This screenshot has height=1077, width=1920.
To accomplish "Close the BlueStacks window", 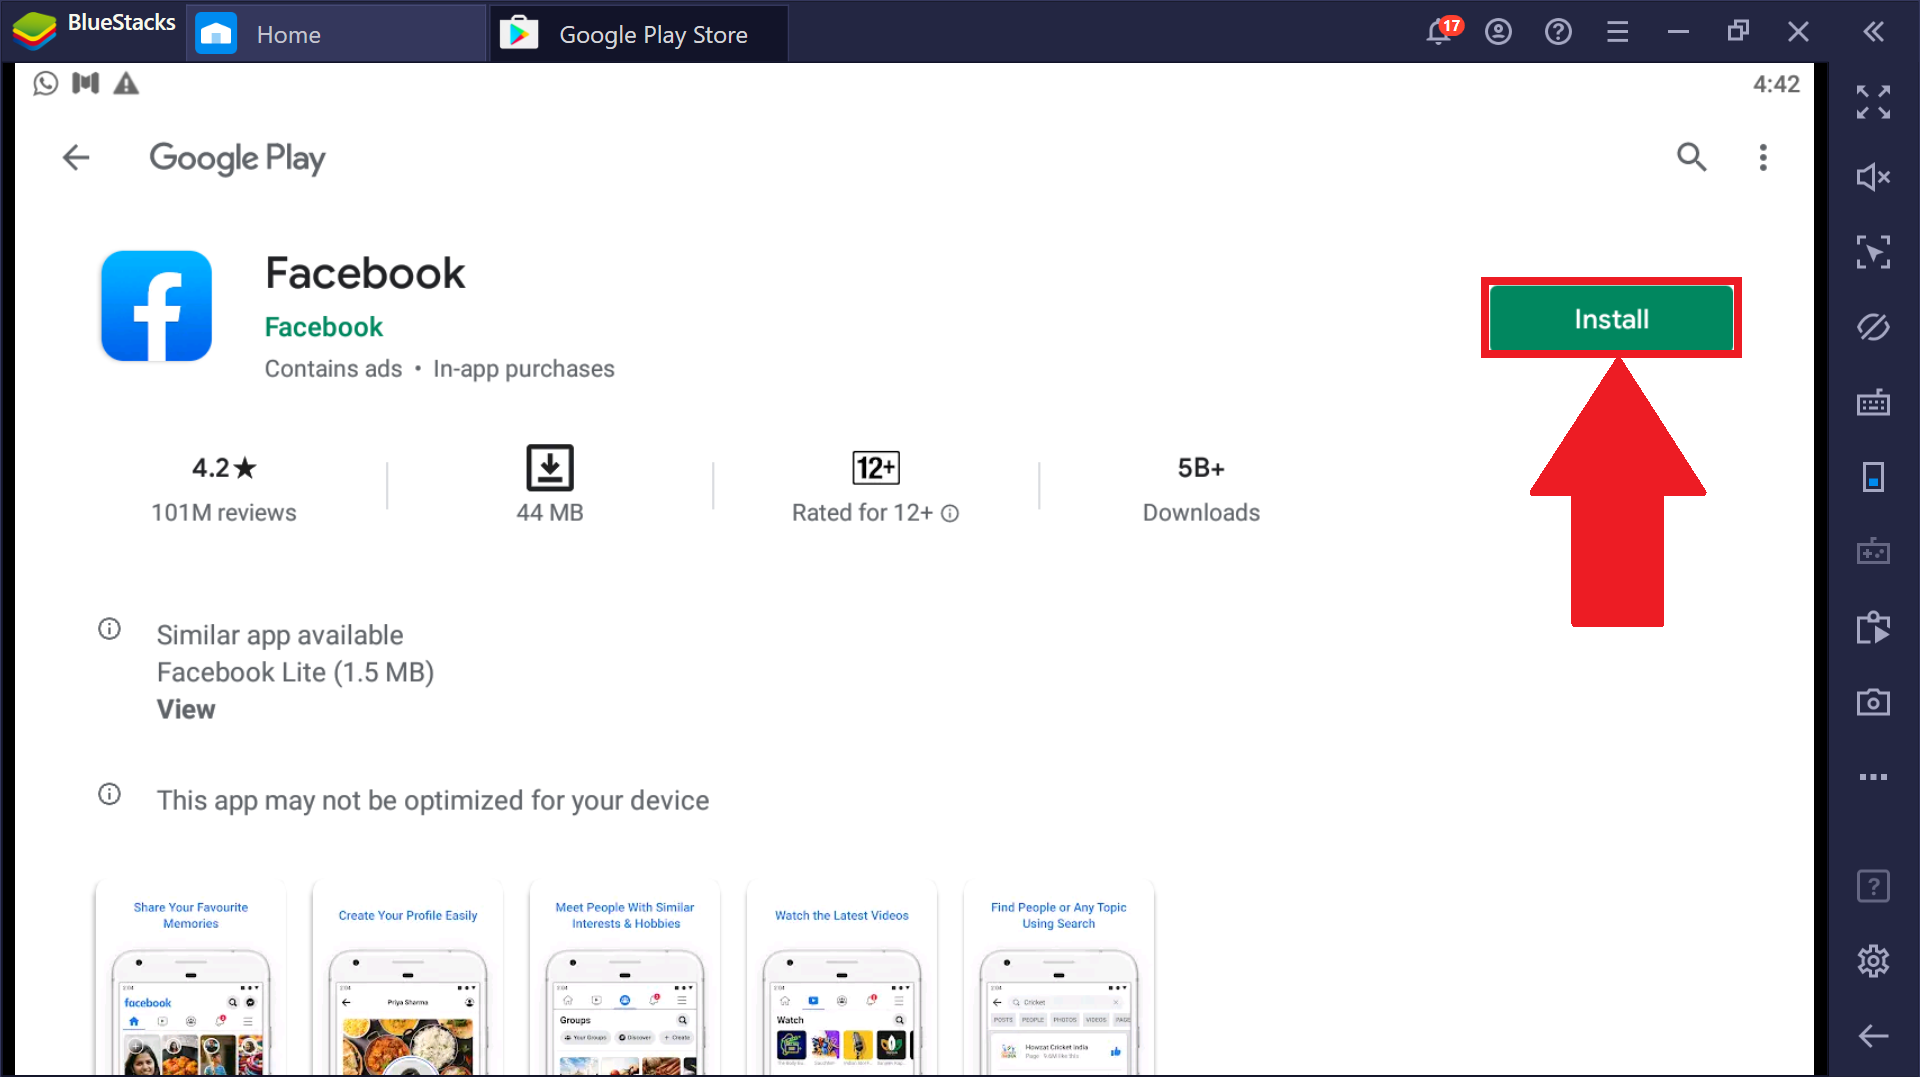I will pyautogui.click(x=1798, y=32).
